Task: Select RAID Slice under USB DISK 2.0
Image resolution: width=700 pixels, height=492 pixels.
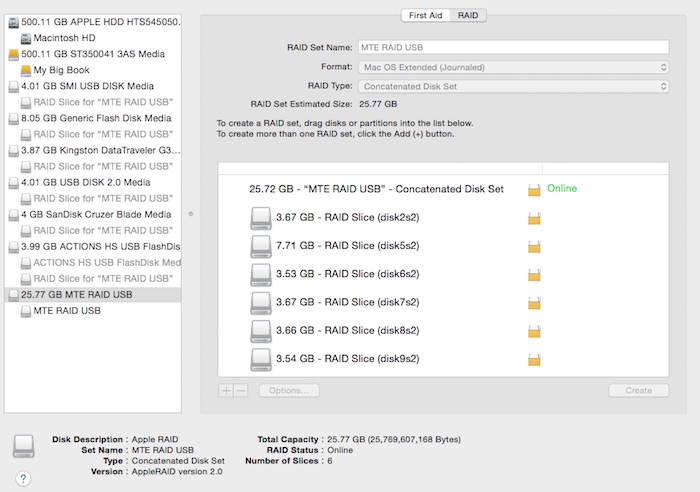Action: (93, 199)
